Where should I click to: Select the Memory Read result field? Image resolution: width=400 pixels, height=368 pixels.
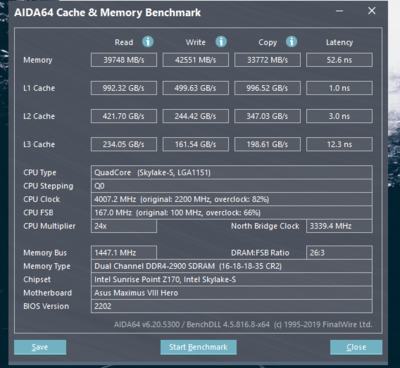pyautogui.click(x=124, y=60)
